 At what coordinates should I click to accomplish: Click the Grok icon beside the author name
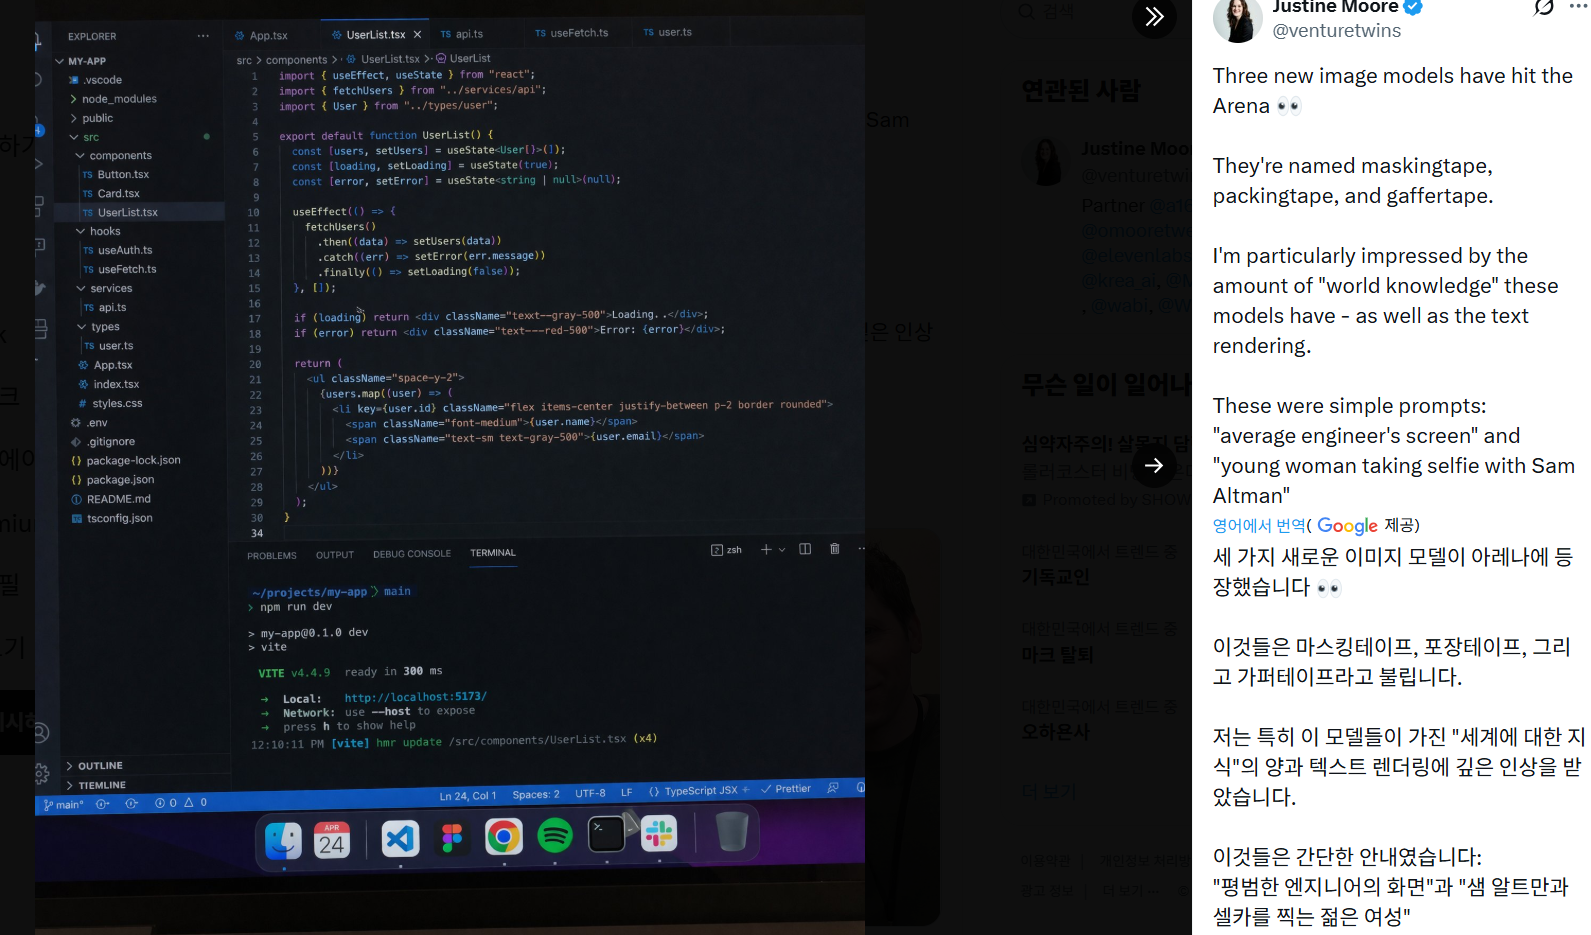(x=1543, y=7)
